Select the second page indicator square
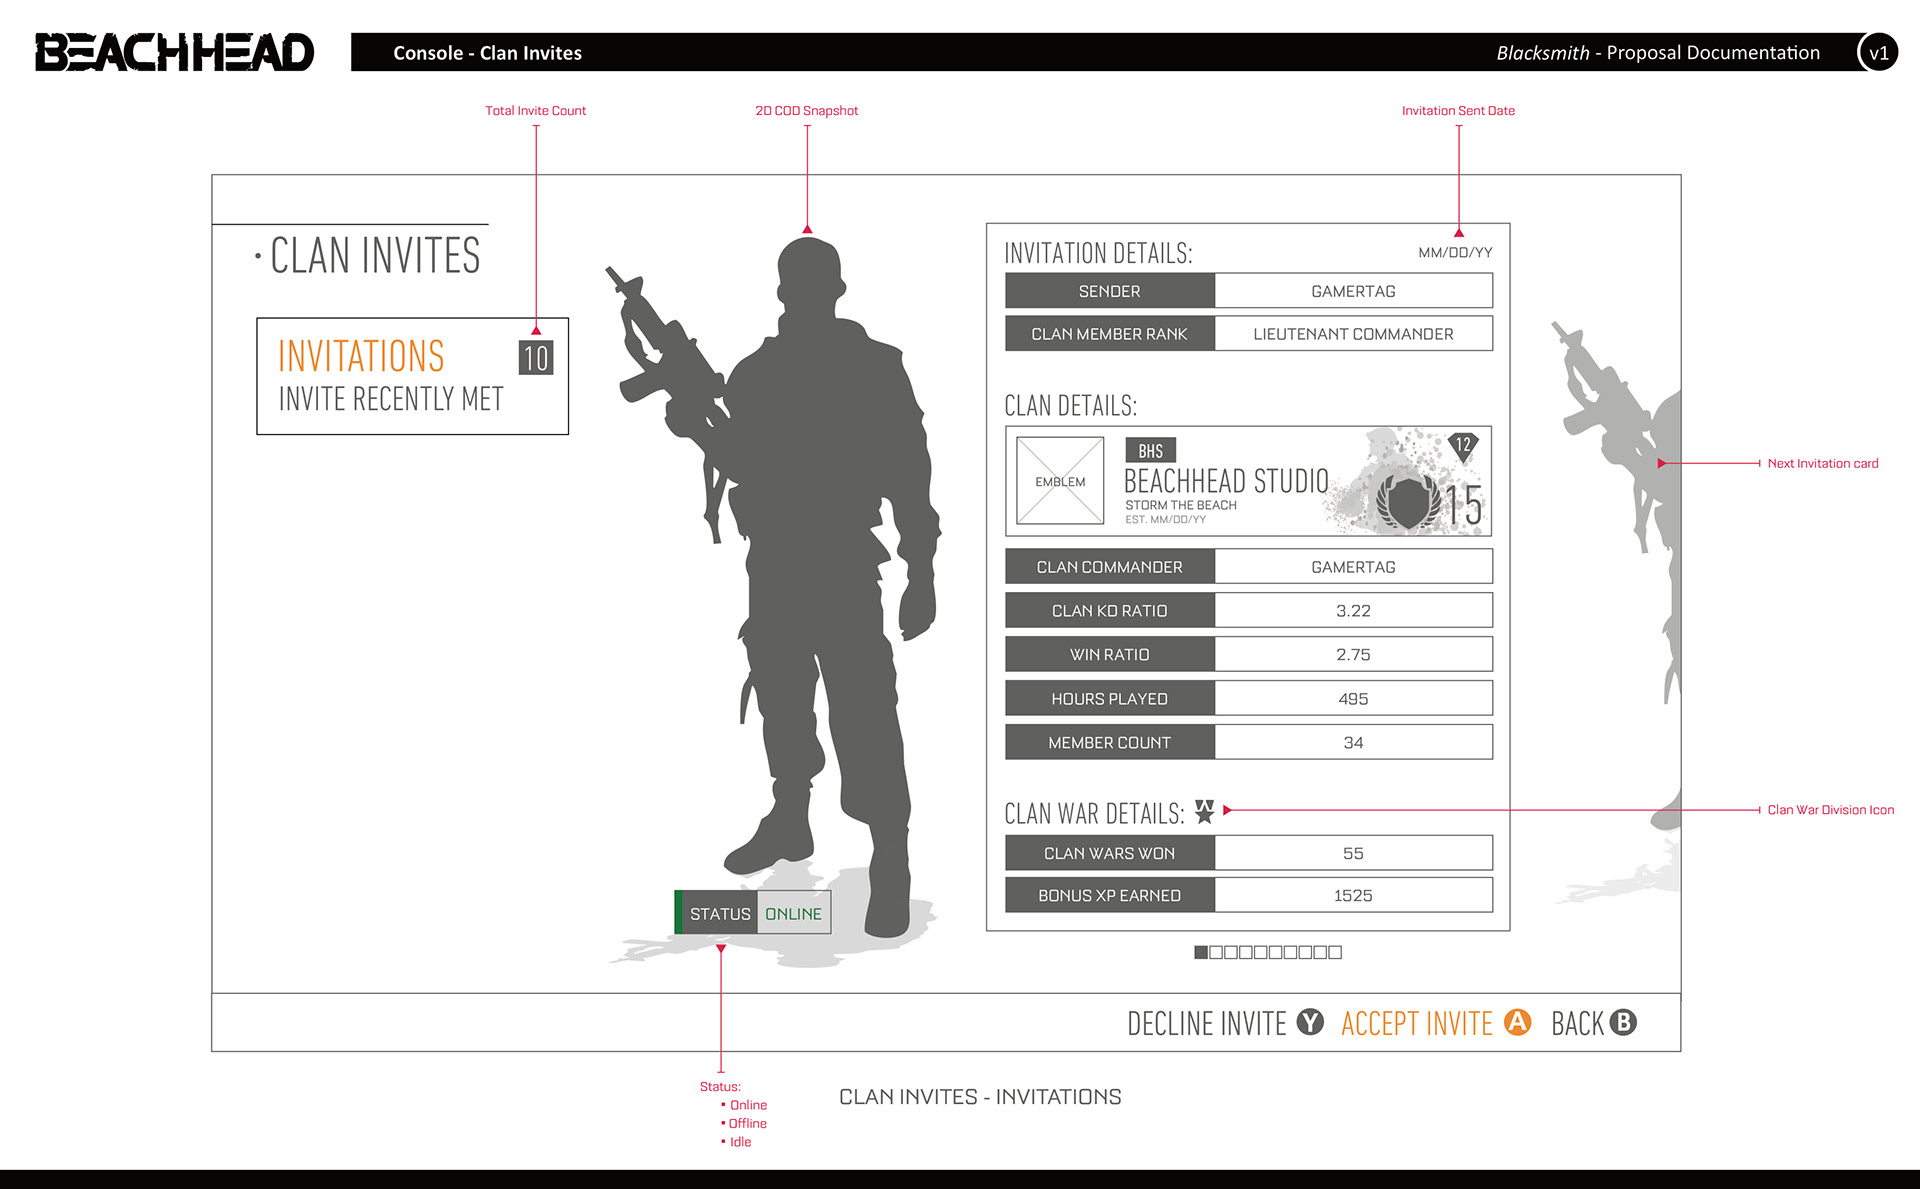 (1216, 952)
